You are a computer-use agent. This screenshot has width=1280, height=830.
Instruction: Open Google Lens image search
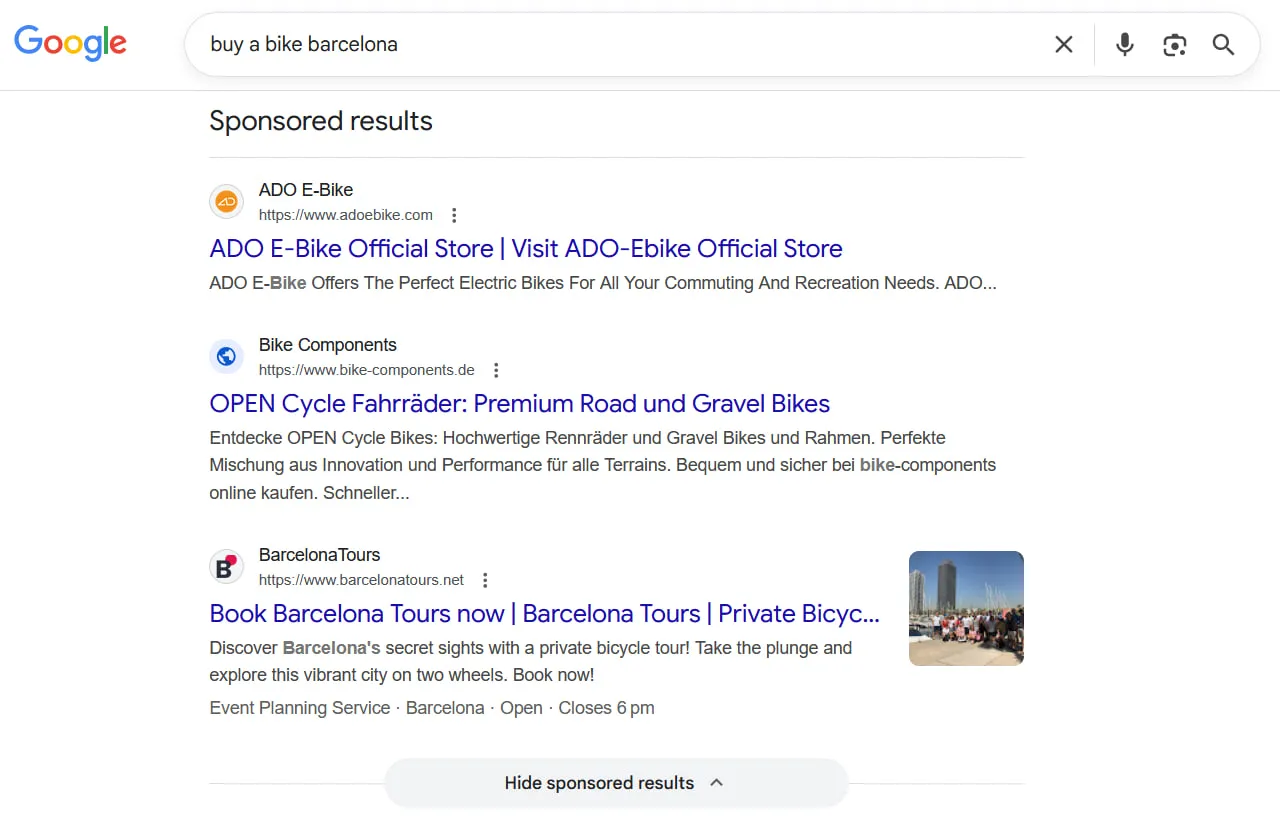pyautogui.click(x=1174, y=44)
